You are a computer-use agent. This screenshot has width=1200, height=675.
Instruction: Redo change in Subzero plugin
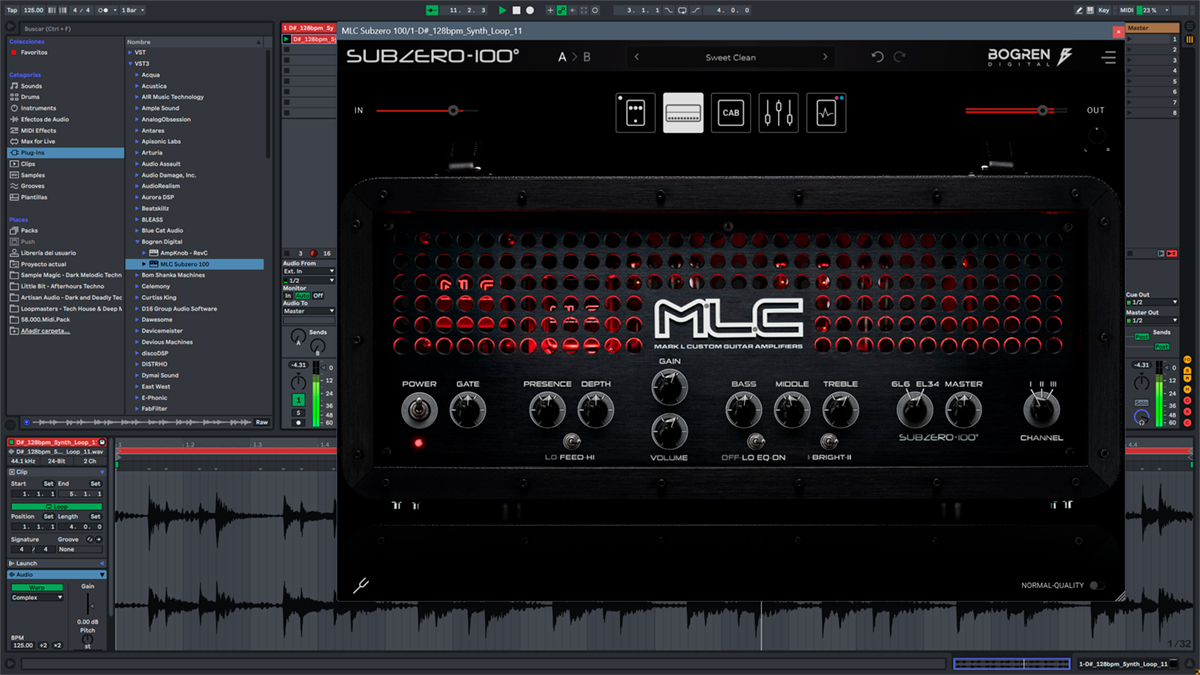point(900,57)
